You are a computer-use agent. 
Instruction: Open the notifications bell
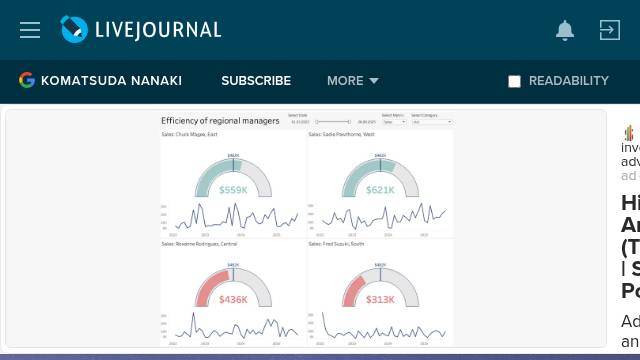coord(565,30)
